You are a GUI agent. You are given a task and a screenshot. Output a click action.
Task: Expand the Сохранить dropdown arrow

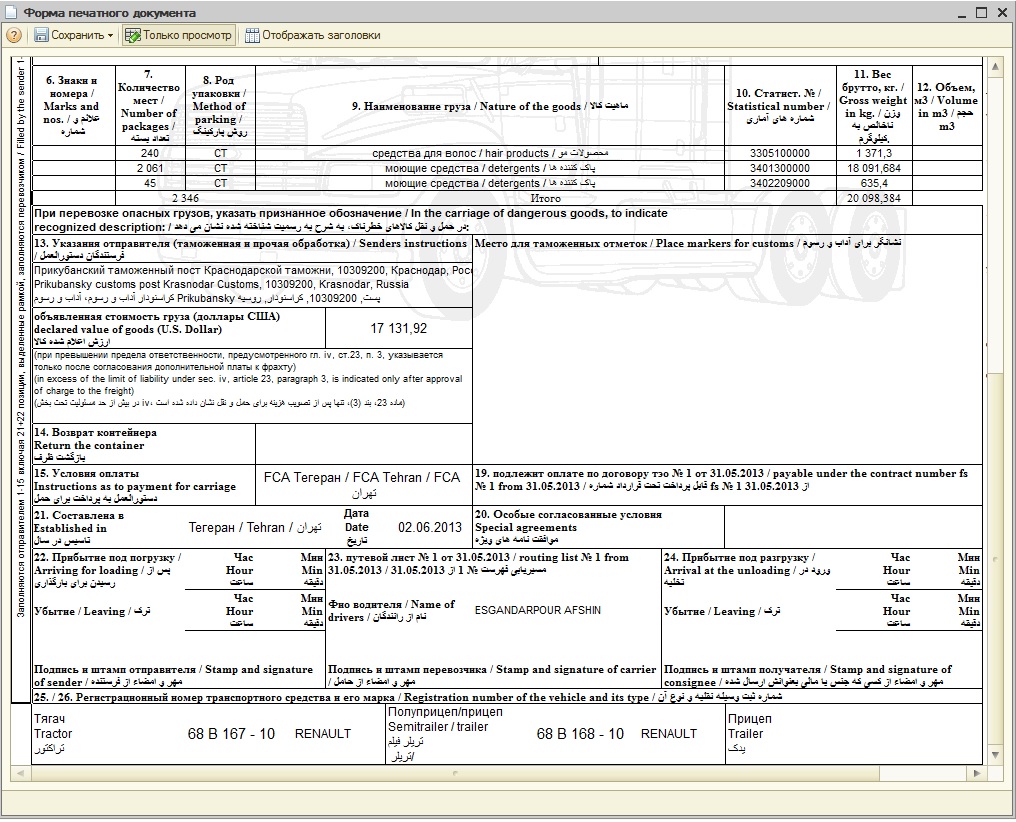(x=111, y=36)
